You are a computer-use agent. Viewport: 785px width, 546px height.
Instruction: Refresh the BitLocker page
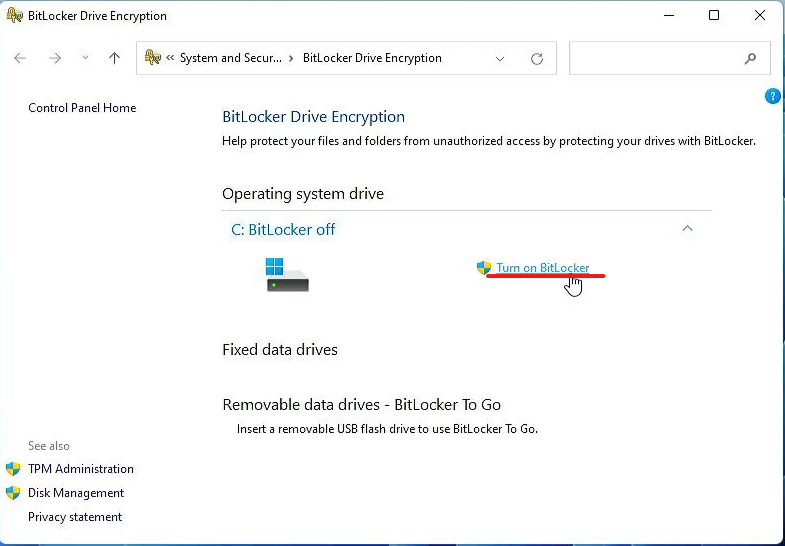coord(537,59)
